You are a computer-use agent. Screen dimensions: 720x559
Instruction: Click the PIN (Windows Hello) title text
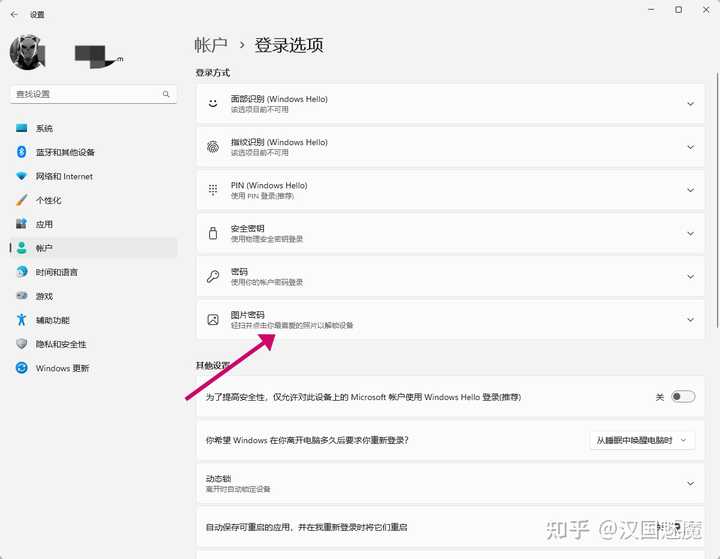coord(269,185)
